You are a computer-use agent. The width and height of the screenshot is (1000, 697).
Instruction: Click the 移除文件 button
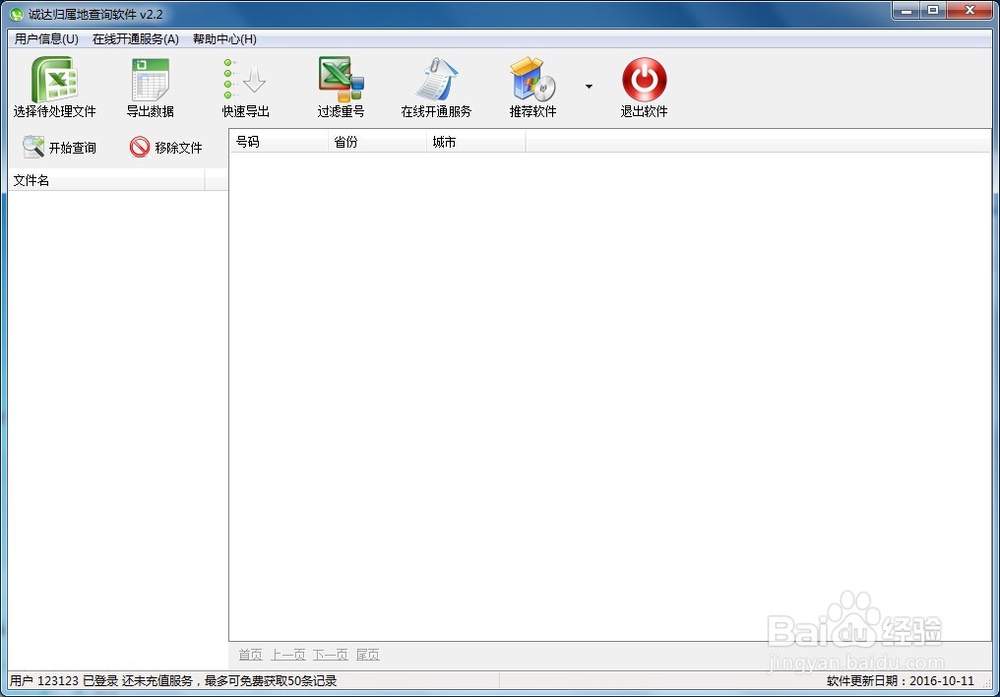coord(166,147)
